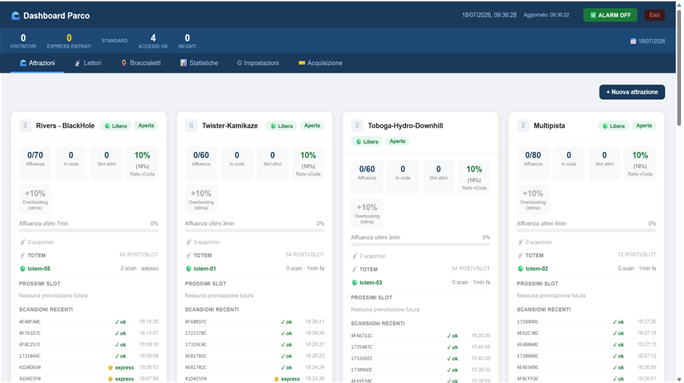Screen dimensions: 684x383
Task: Open the Acquisizione tab
Action: pos(320,63)
